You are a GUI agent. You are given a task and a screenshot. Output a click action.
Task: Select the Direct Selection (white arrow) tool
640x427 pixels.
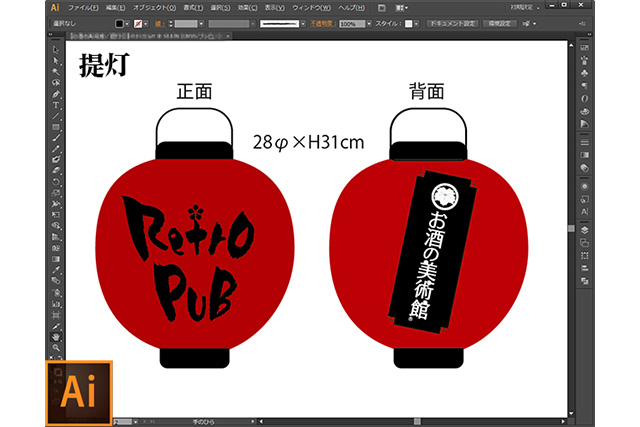[x=56, y=61]
